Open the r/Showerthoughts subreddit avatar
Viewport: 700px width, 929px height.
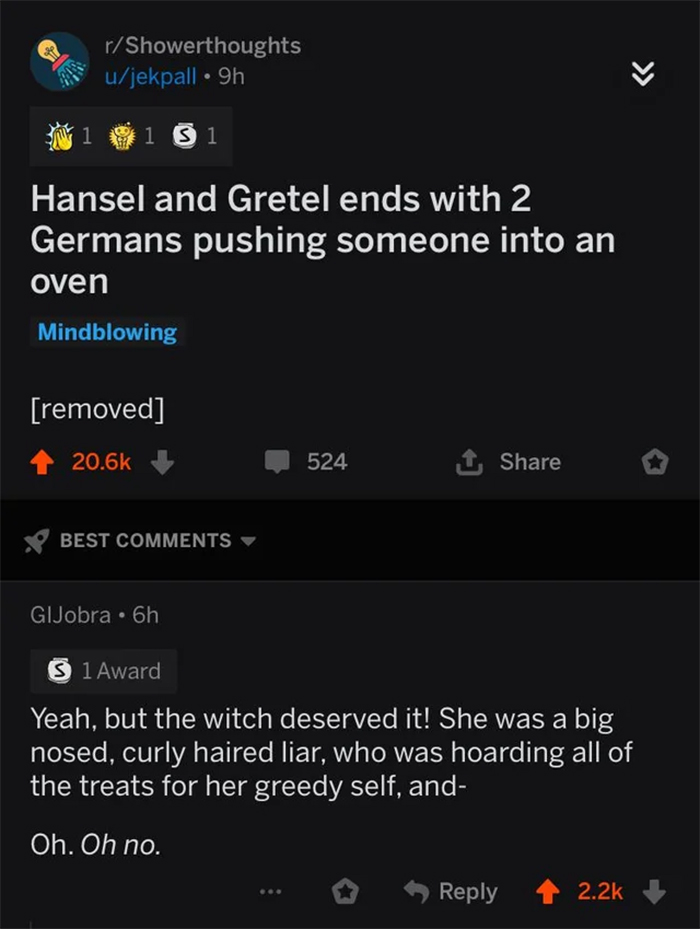(x=61, y=61)
